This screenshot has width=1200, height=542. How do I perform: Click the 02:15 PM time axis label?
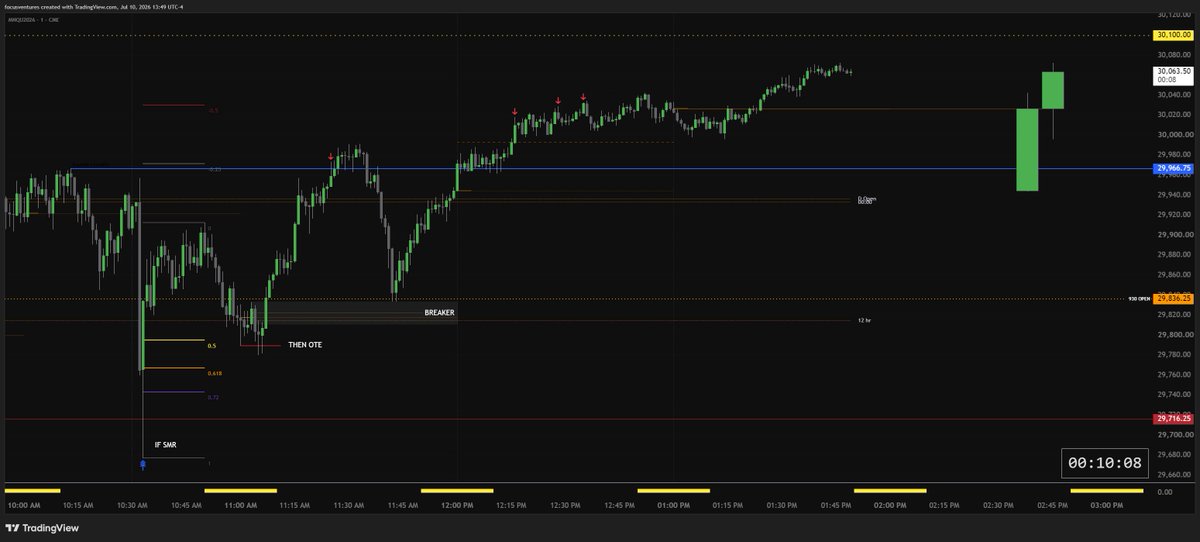(944, 505)
